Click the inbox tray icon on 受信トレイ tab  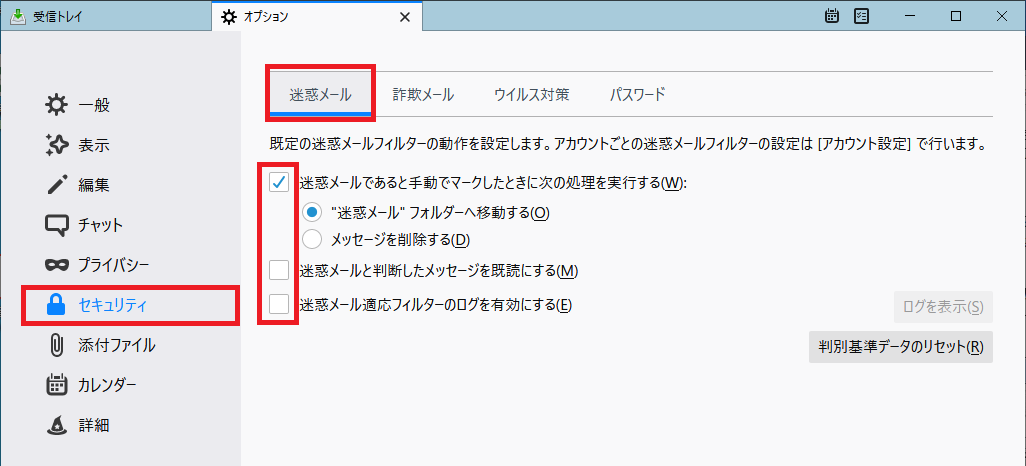[18, 16]
